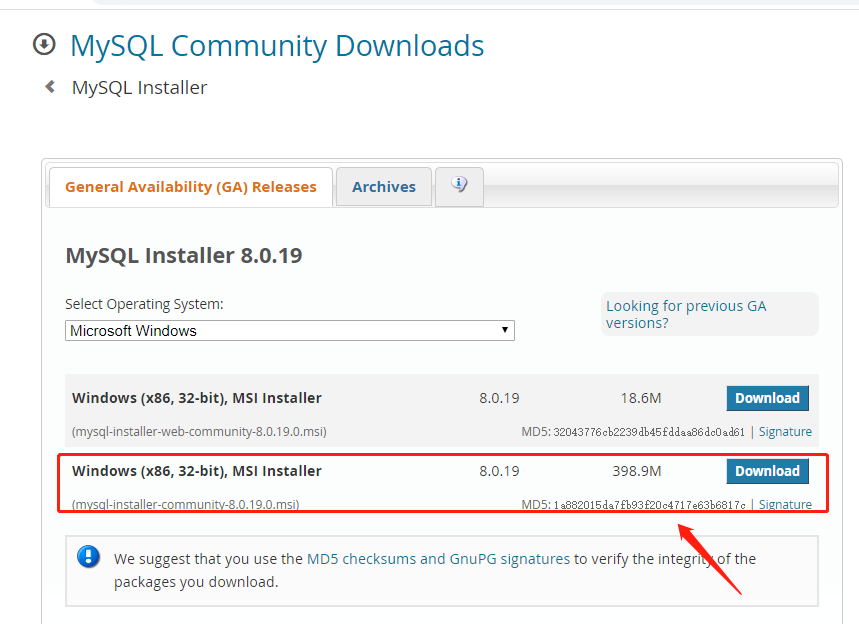The height and width of the screenshot is (624, 859).
Task: Open the Select Operating System dropdown
Action: (x=290, y=330)
